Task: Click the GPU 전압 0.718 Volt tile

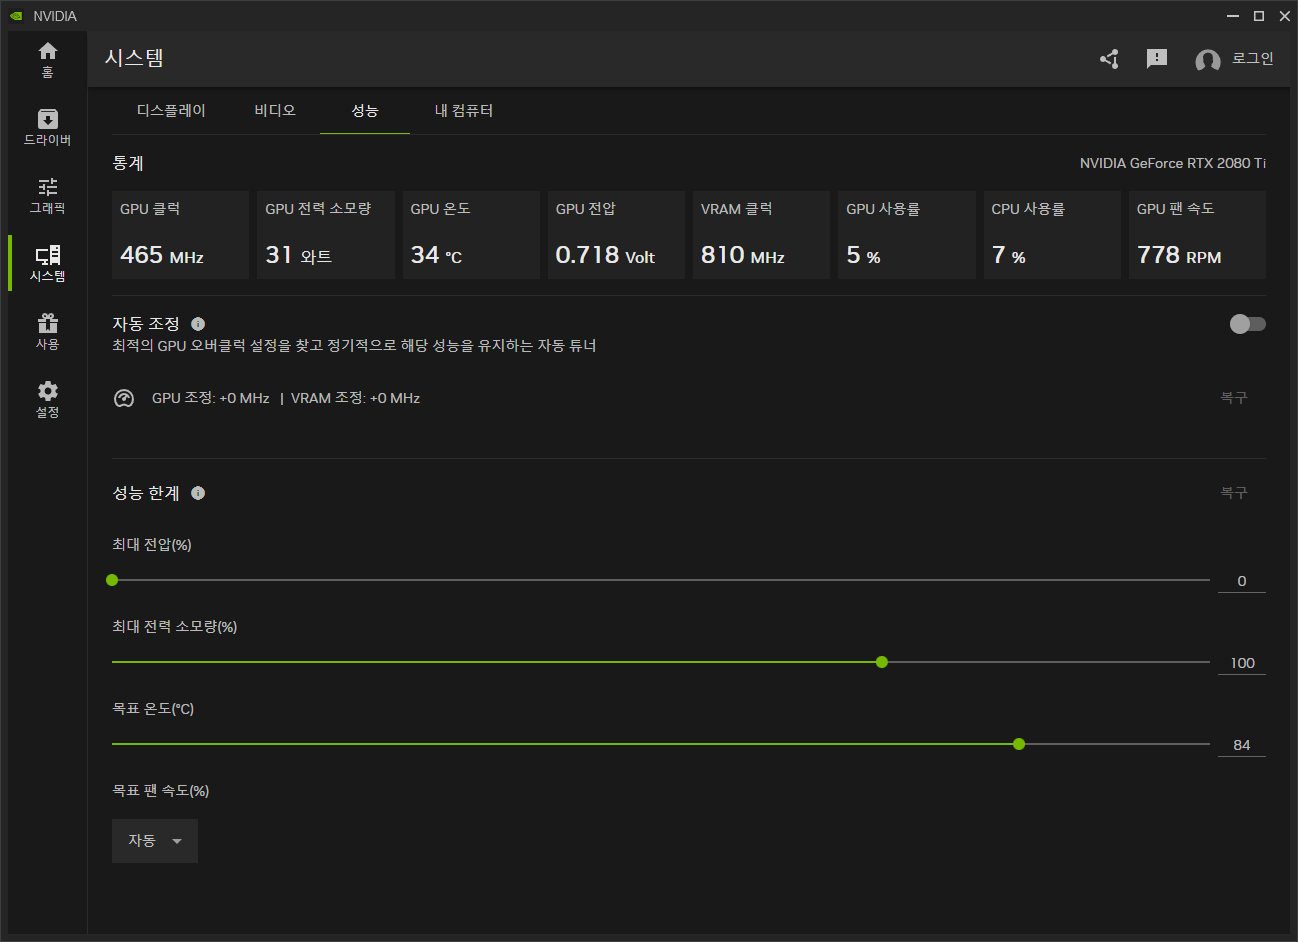Action: tap(616, 235)
